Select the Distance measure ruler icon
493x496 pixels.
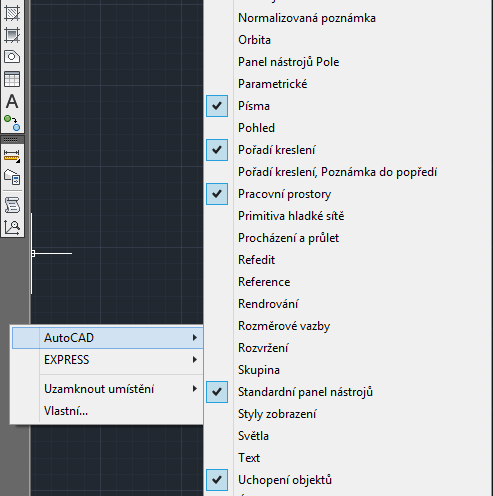click(x=12, y=156)
